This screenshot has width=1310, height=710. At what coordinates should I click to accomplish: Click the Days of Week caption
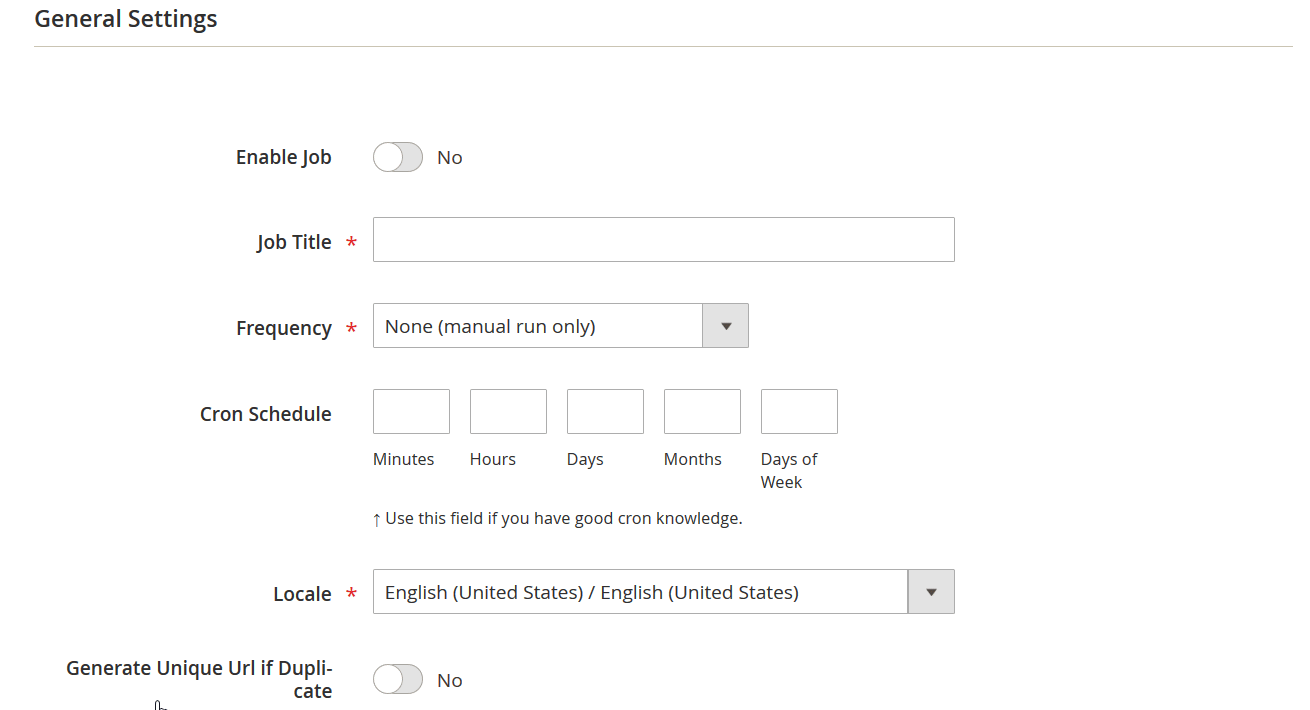click(789, 470)
